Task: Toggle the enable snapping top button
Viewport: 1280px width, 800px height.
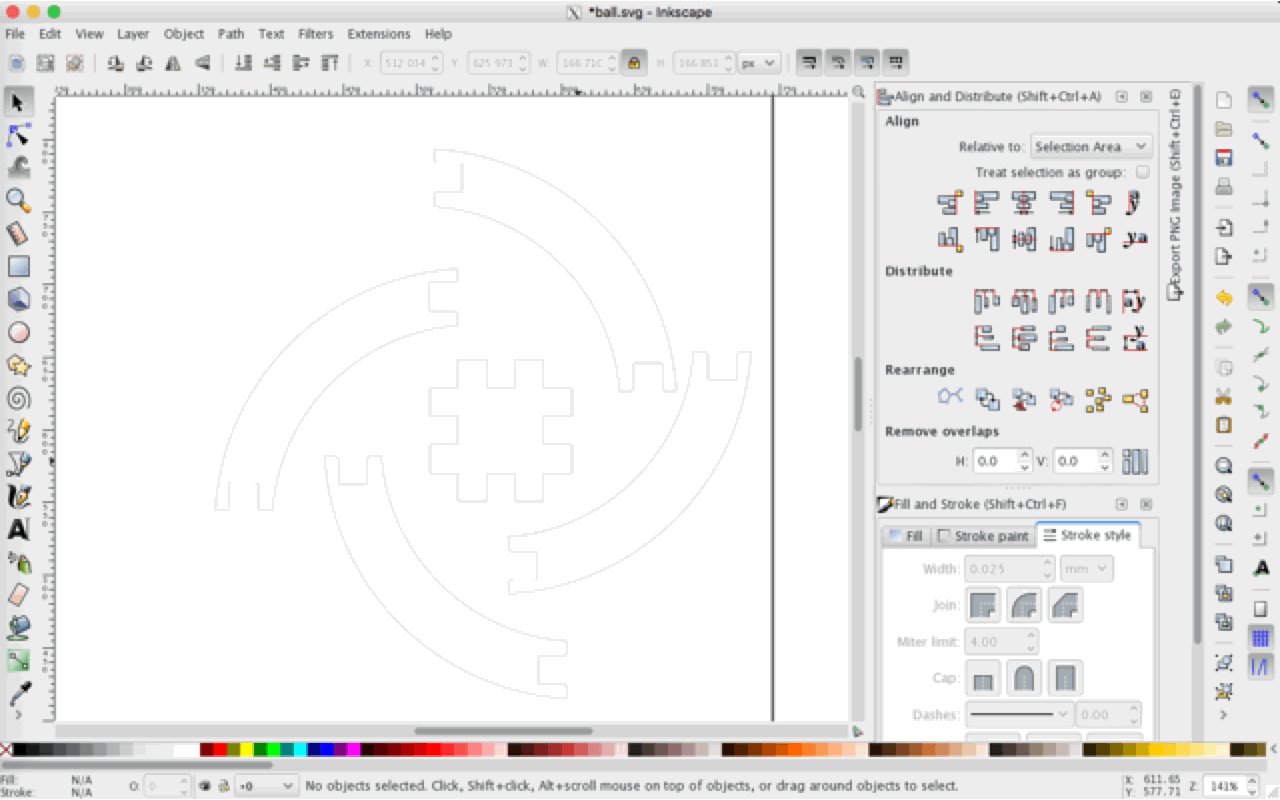Action: pos(1261,100)
